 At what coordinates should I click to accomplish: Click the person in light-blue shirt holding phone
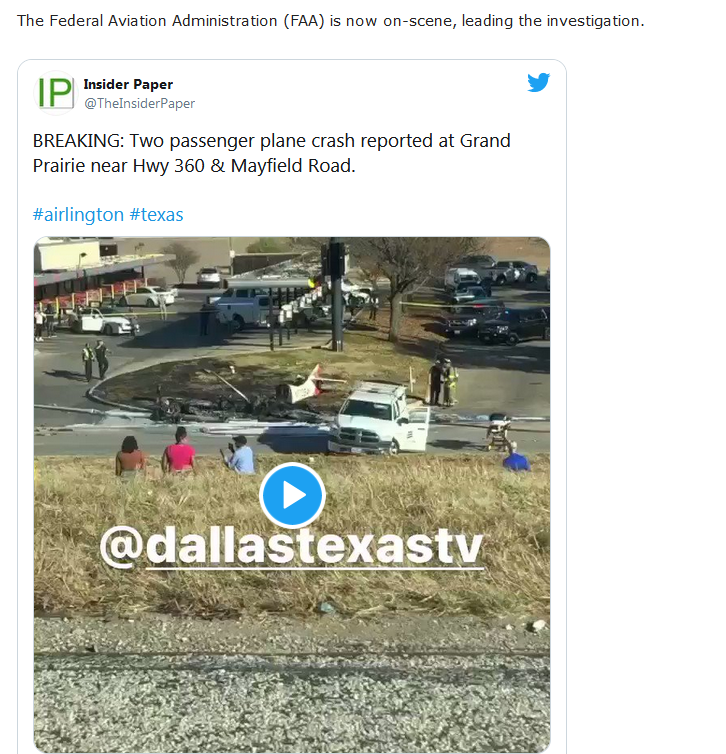pos(238,455)
